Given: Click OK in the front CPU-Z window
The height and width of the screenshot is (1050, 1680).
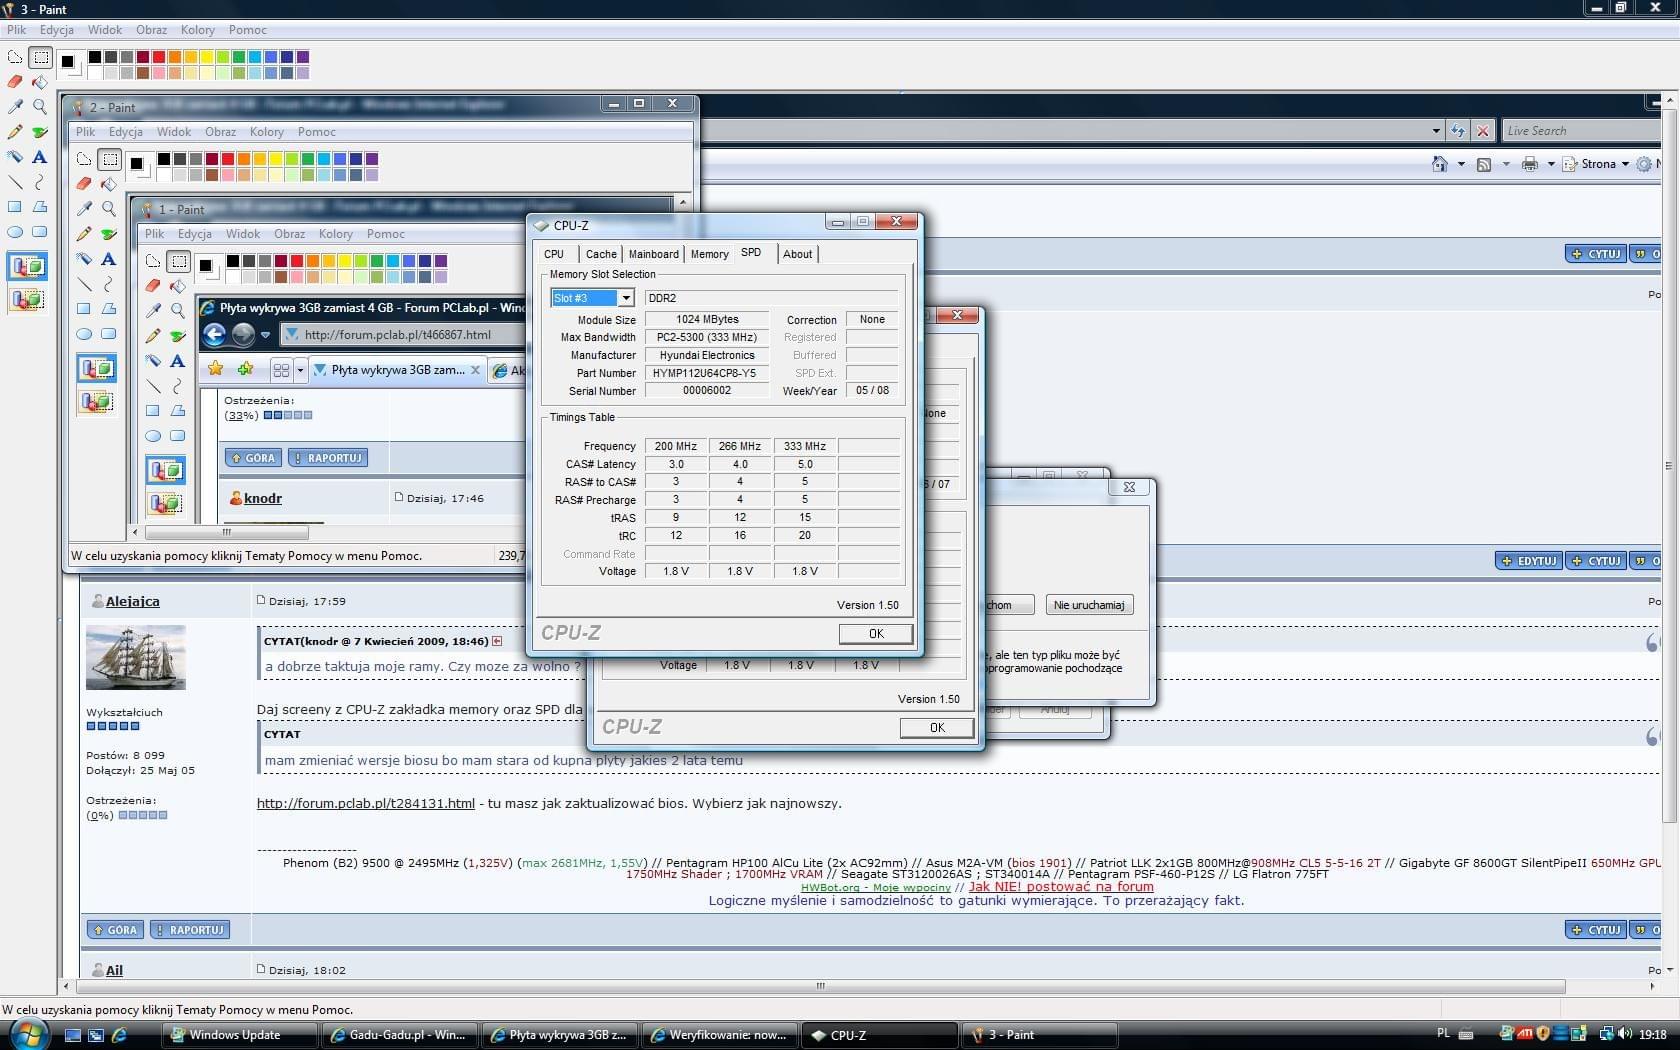Looking at the screenshot, I should click(876, 633).
